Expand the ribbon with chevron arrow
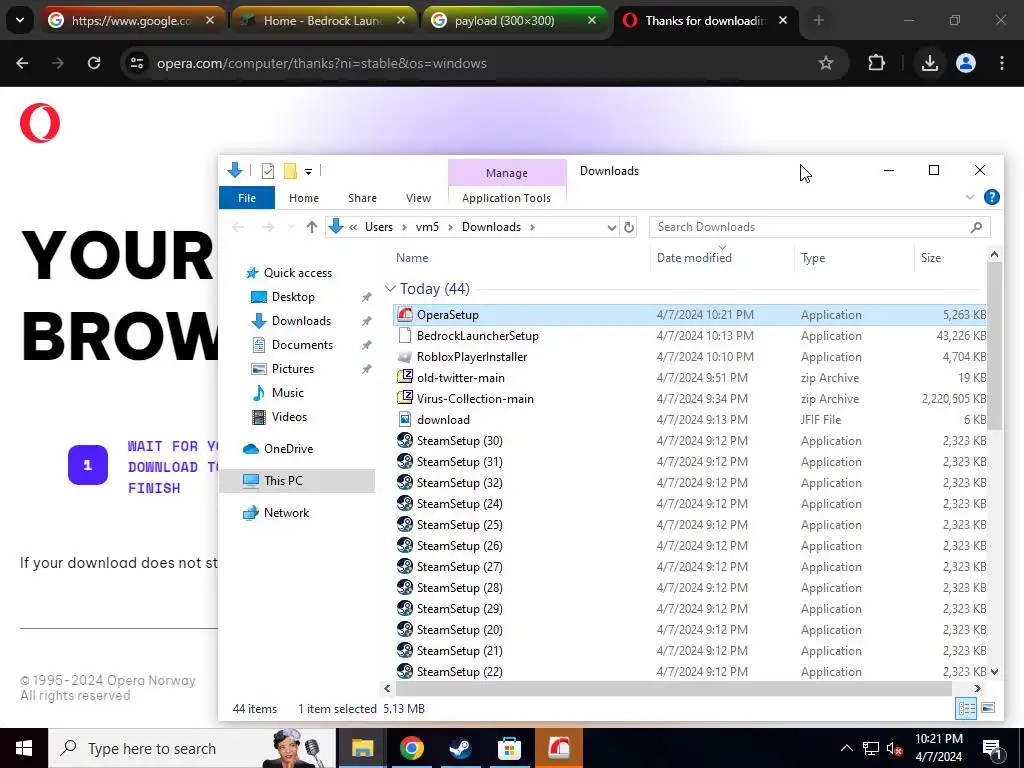The height and width of the screenshot is (768, 1024). 970,197
